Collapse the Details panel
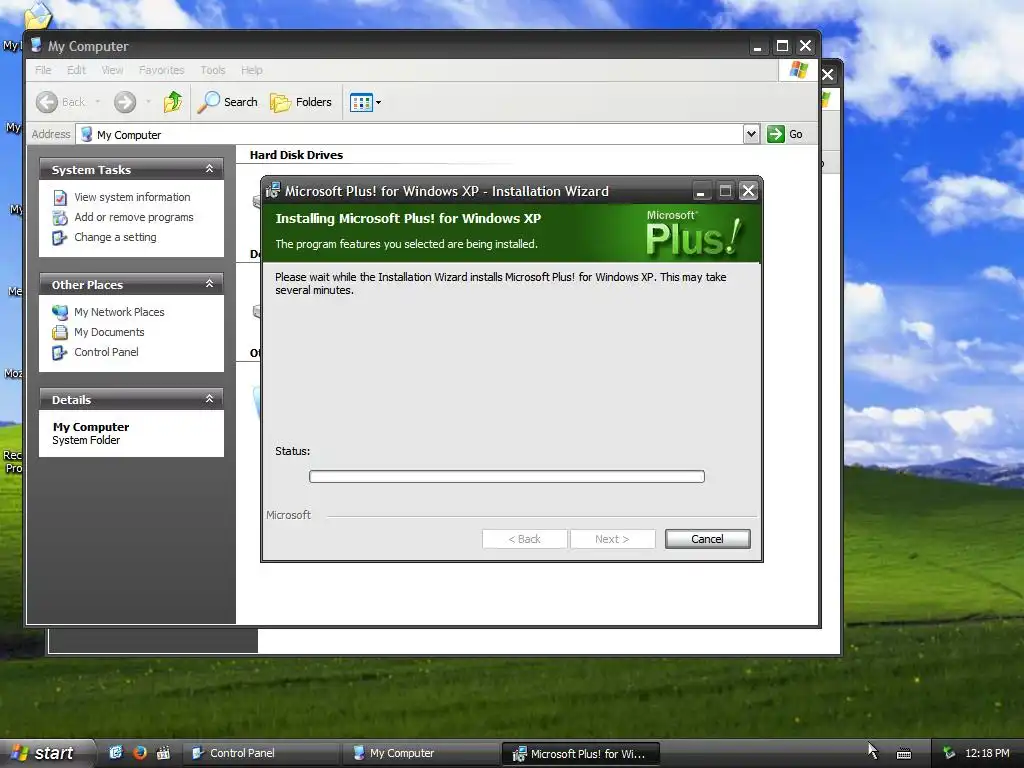The width and height of the screenshot is (1024, 768). (209, 399)
